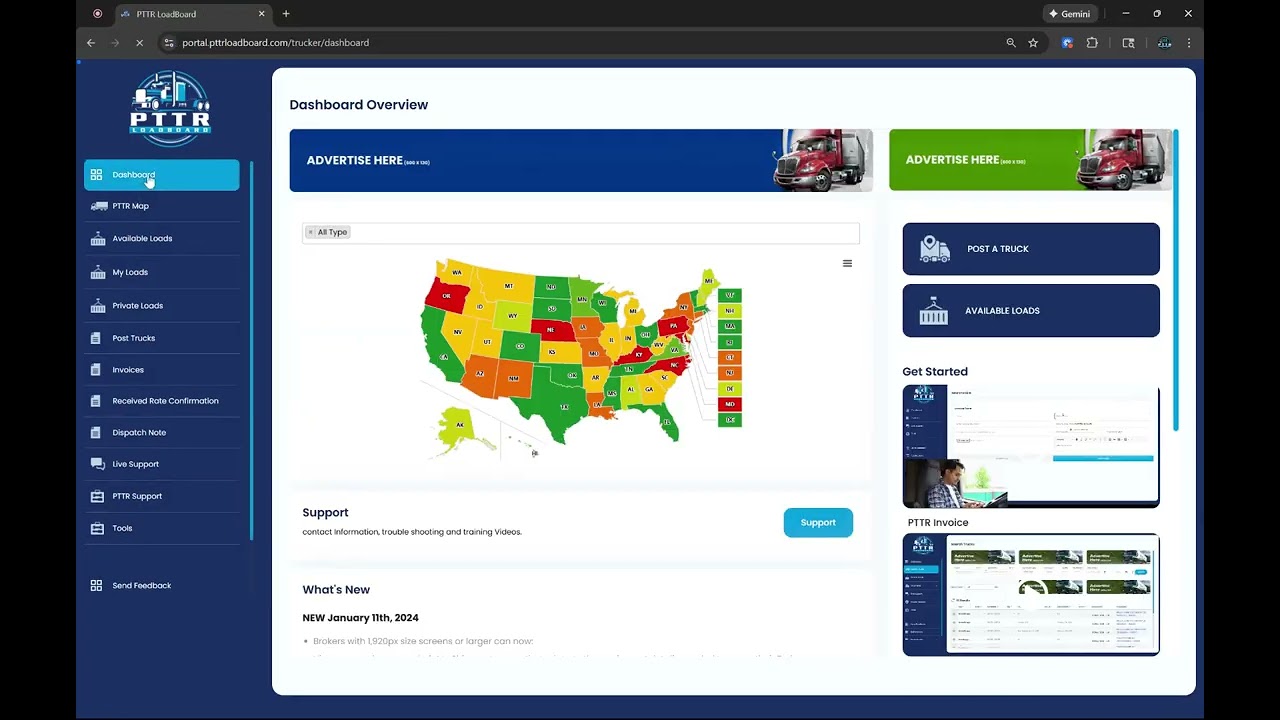
Task: Click the 'What's New' heading
Action: [x=336, y=590]
